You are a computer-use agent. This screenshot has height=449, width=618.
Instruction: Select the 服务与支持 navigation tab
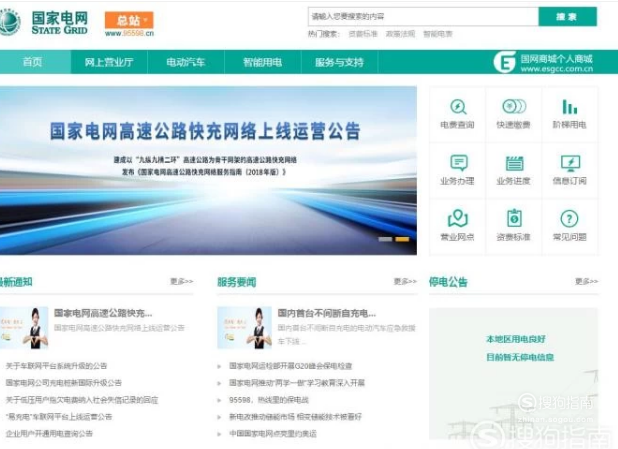pyautogui.click(x=339, y=62)
